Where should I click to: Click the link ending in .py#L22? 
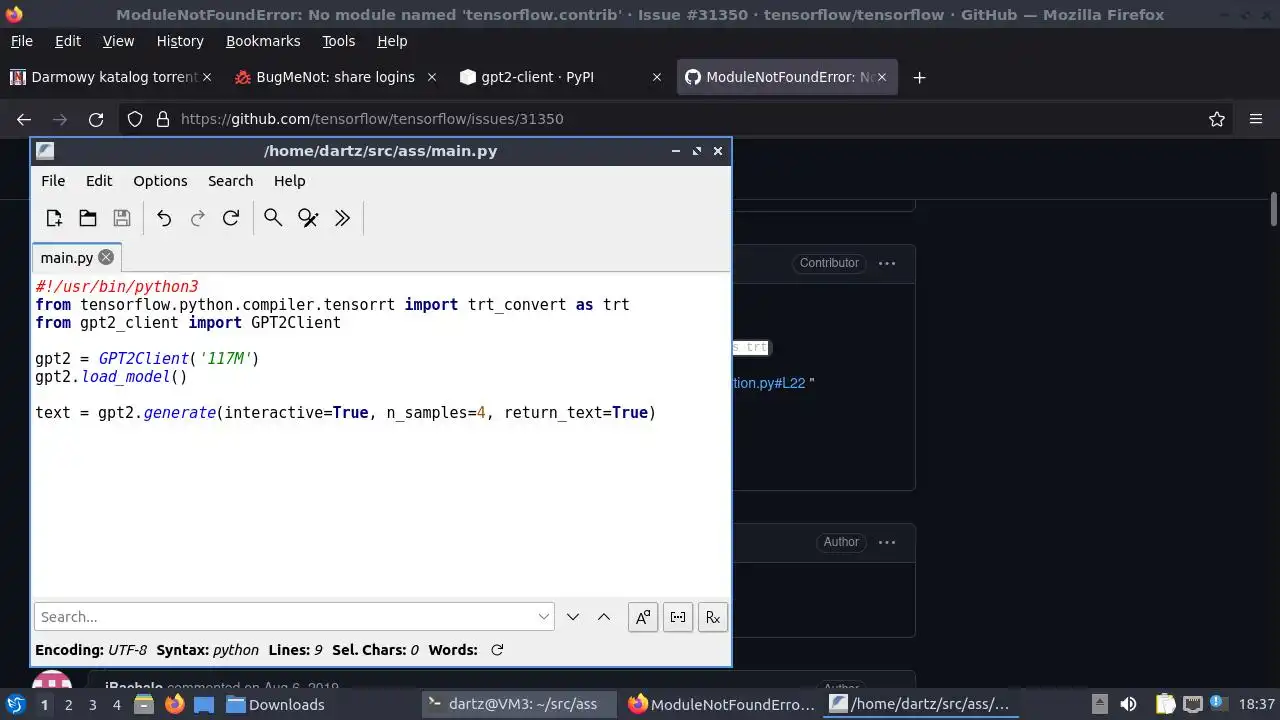769,383
